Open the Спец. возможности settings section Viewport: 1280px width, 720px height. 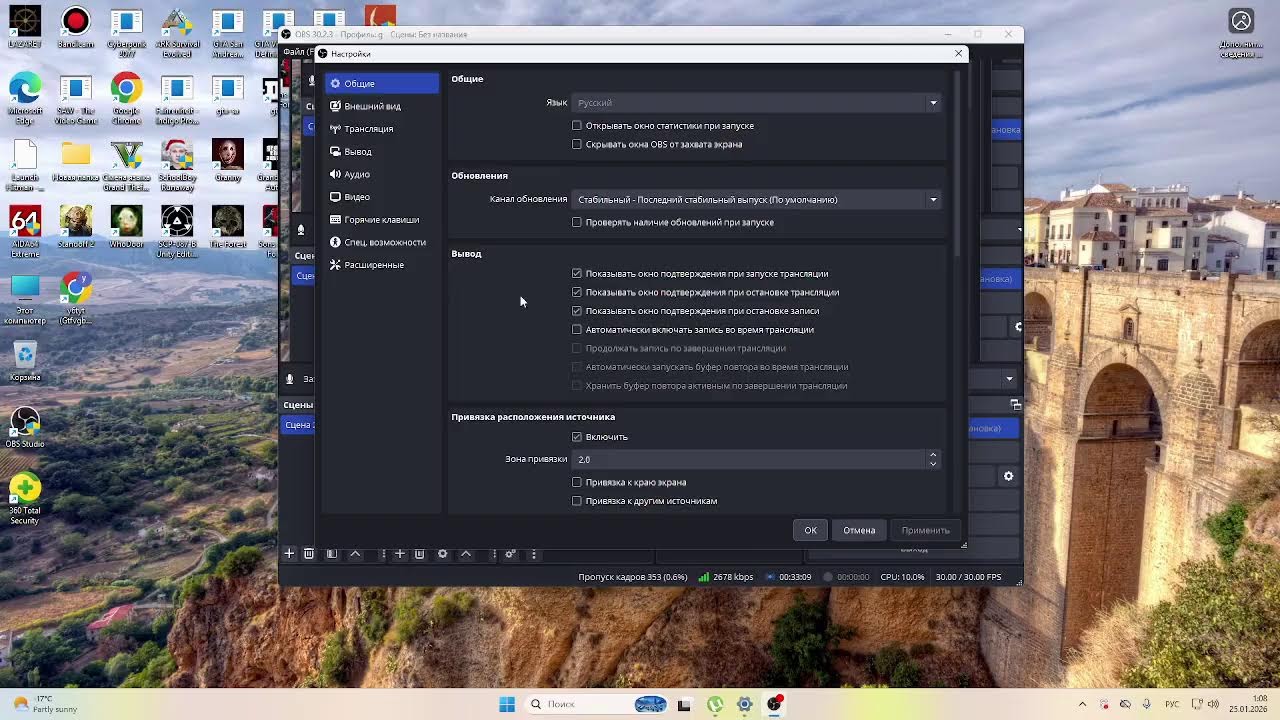click(x=381, y=242)
